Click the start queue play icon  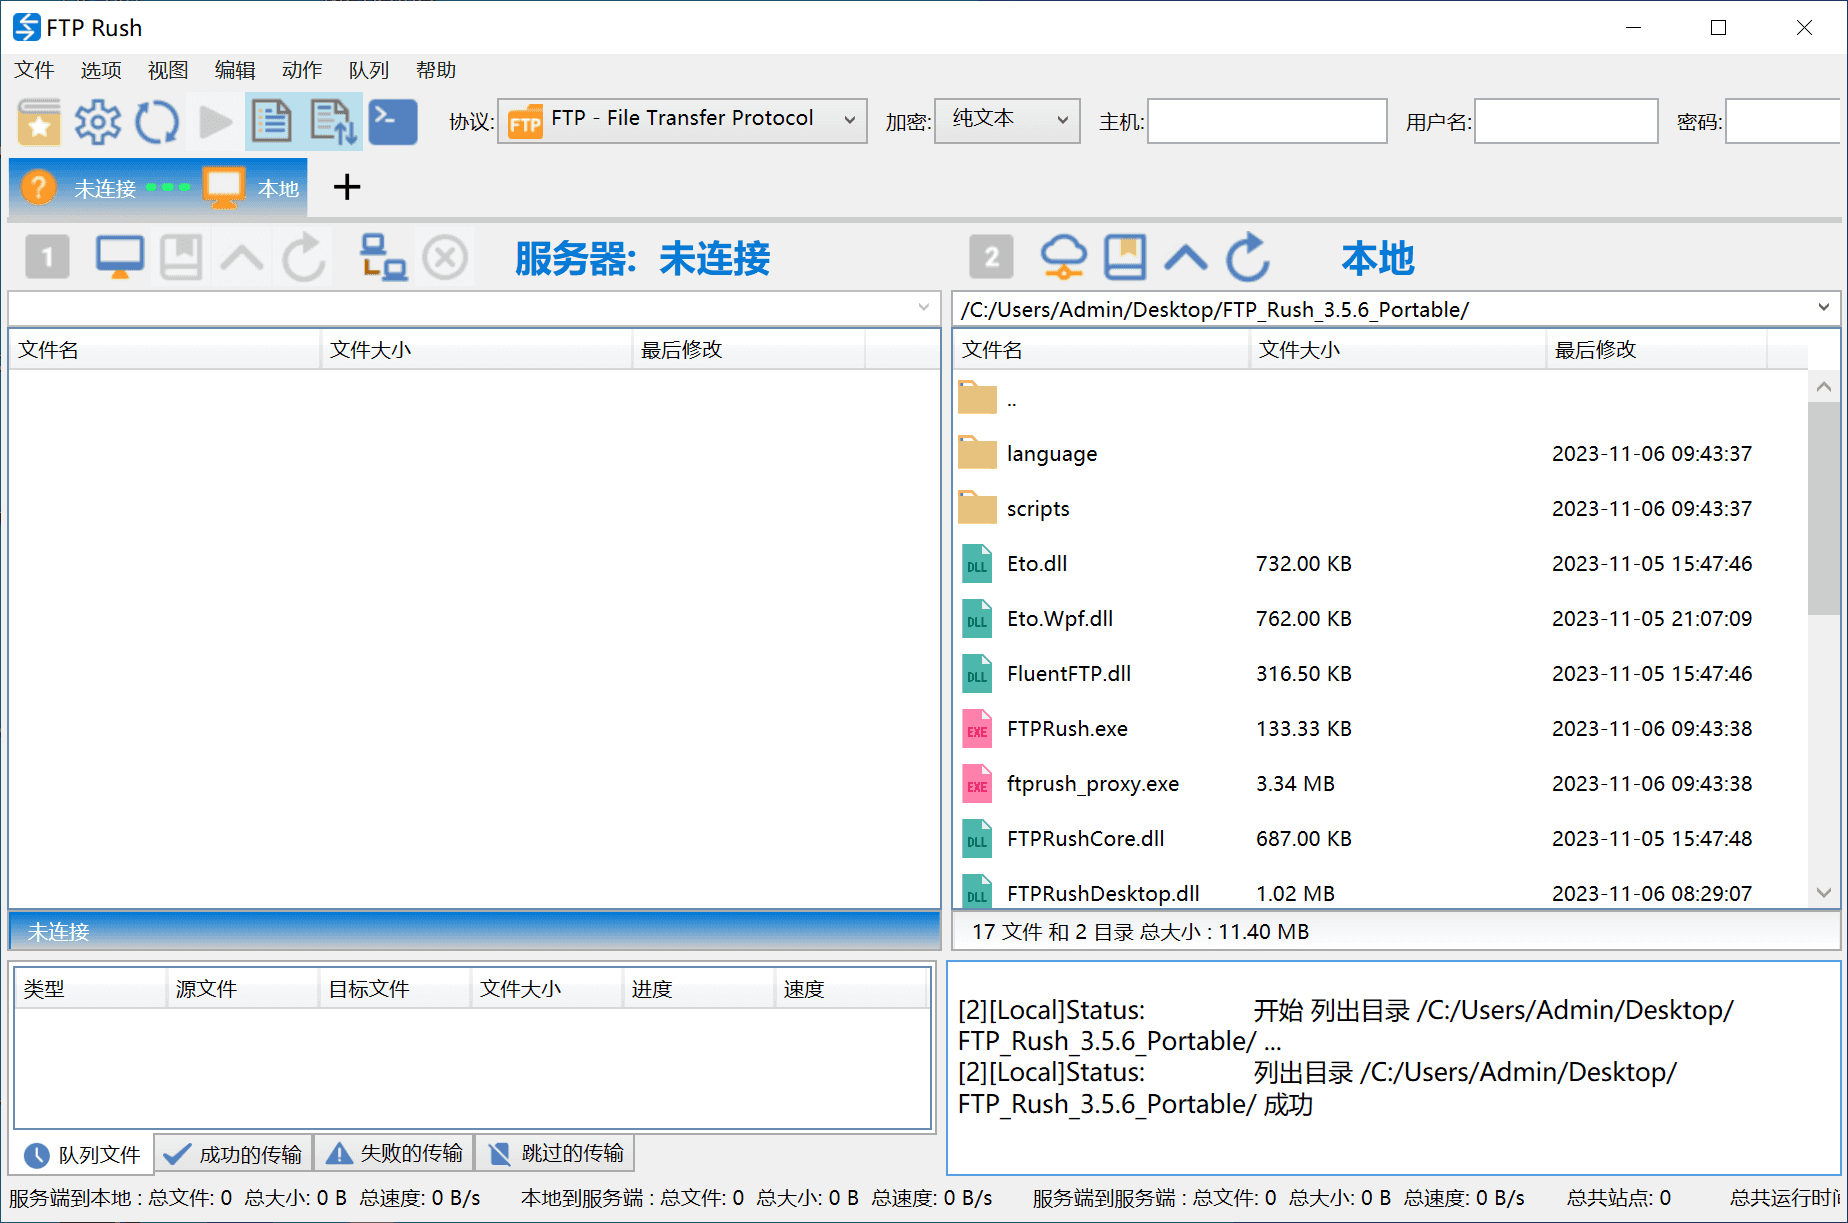[215, 122]
